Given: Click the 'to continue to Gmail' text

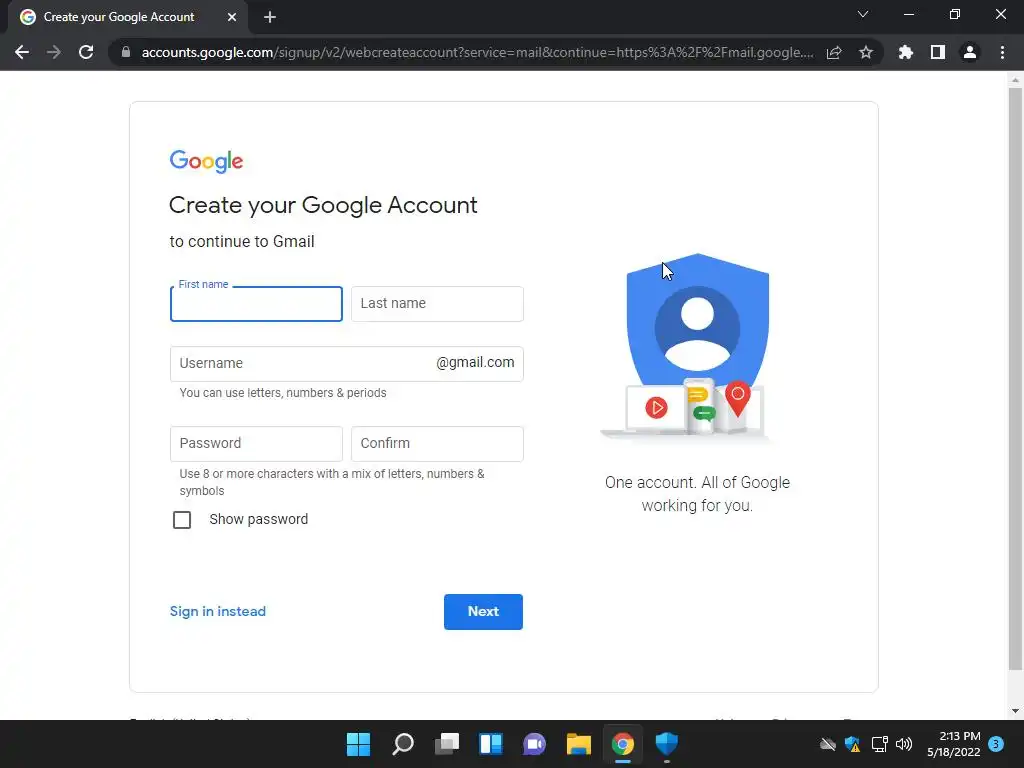Looking at the screenshot, I should tap(242, 242).
